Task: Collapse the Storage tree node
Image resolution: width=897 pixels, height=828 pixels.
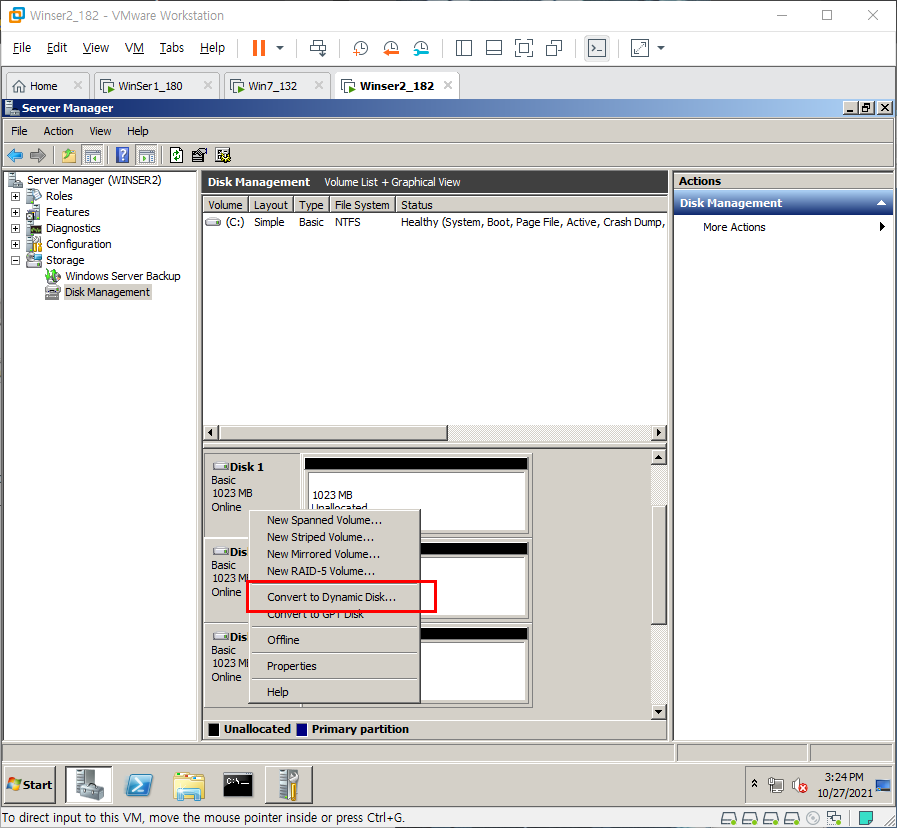Action: [15, 260]
